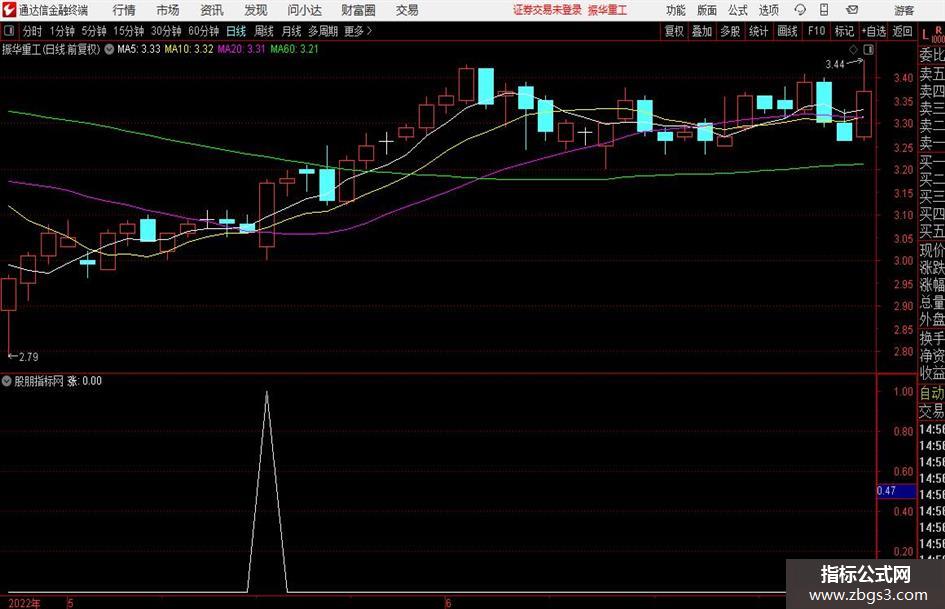
Task: Open the 发现 menu
Action: click(x=256, y=10)
